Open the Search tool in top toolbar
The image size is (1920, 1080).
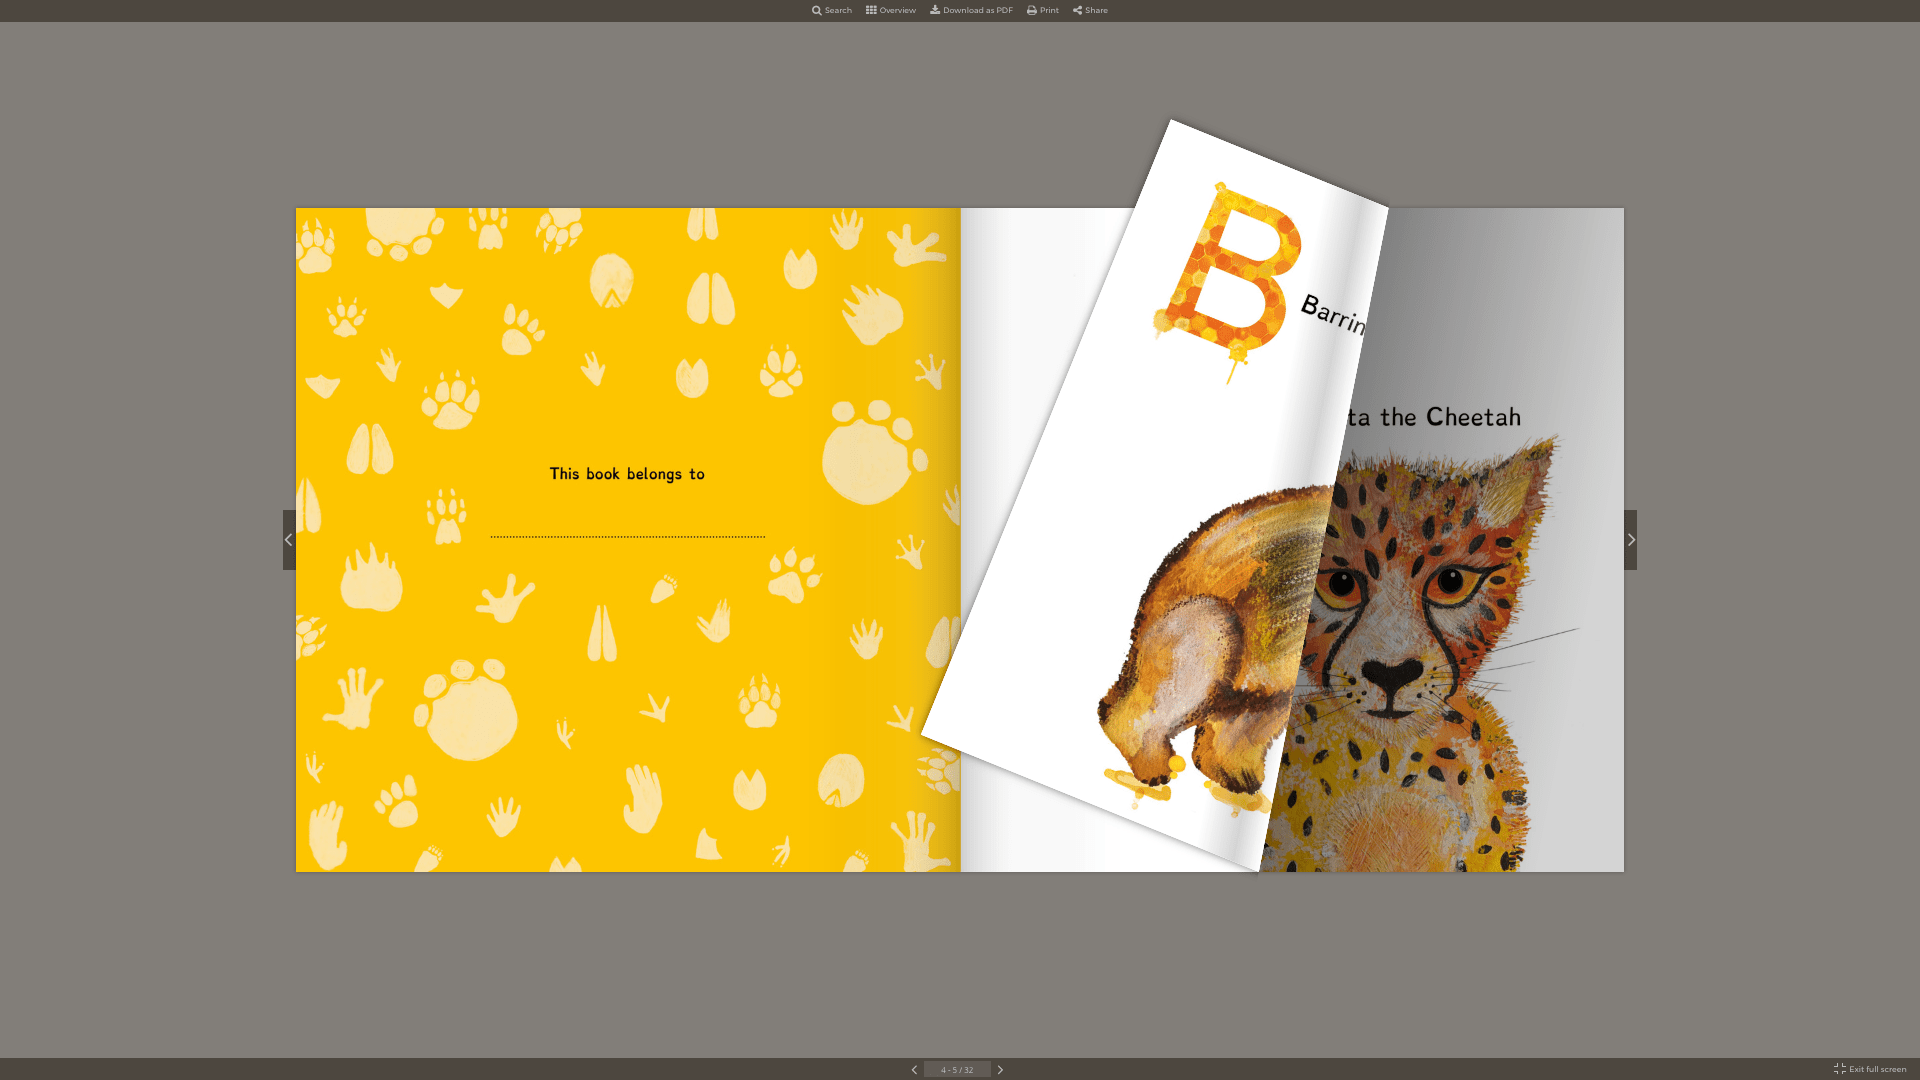(832, 10)
